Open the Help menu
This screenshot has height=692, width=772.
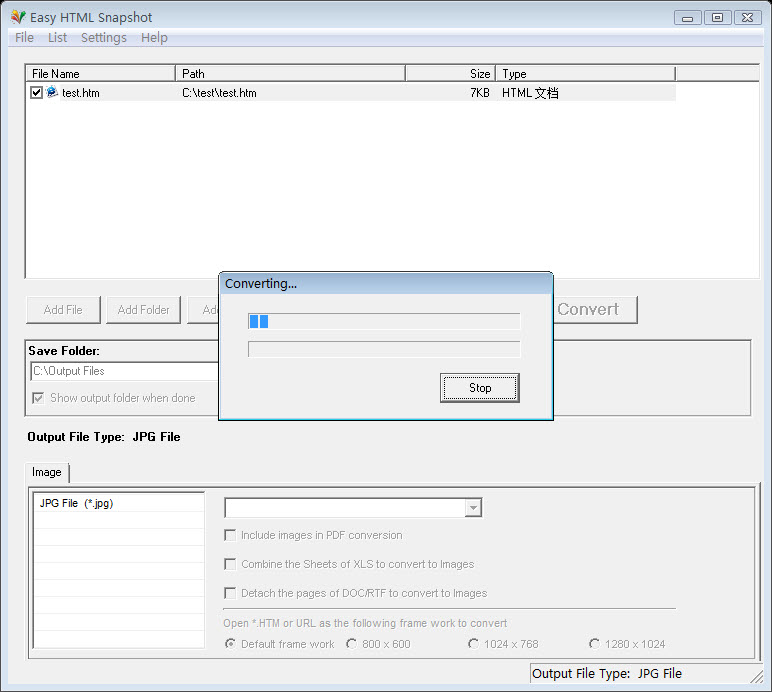click(x=154, y=37)
